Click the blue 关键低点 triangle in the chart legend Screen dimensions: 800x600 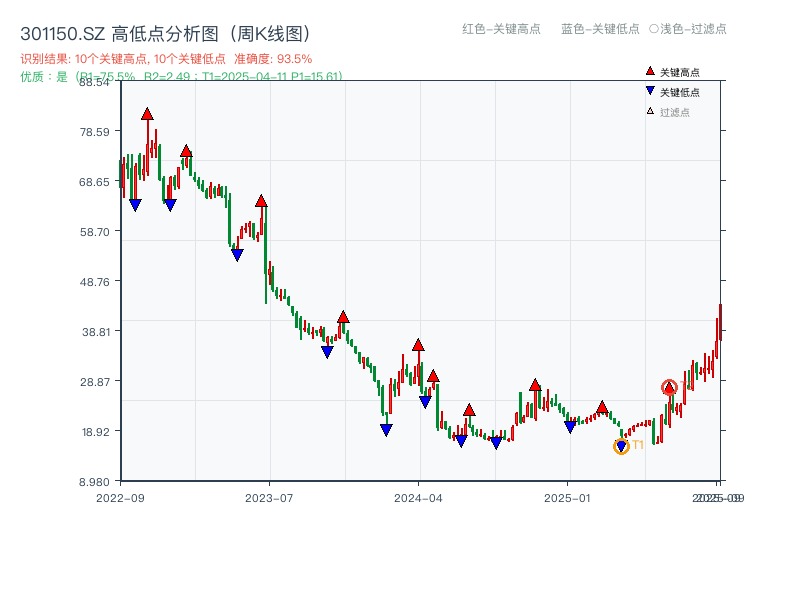point(650,90)
